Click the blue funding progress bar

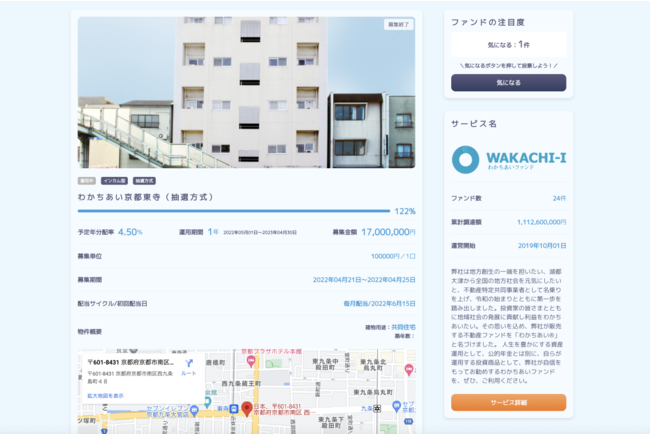[234, 211]
